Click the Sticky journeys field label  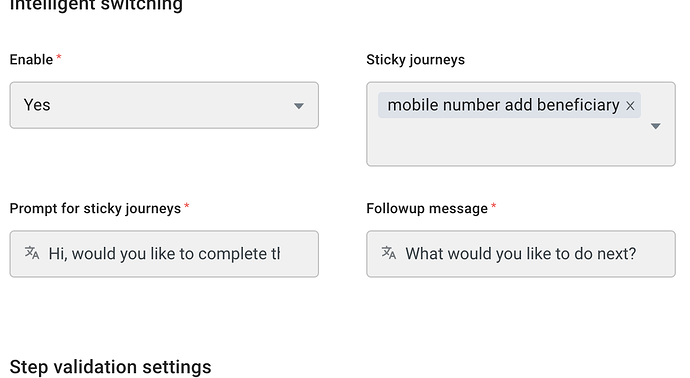tap(415, 59)
